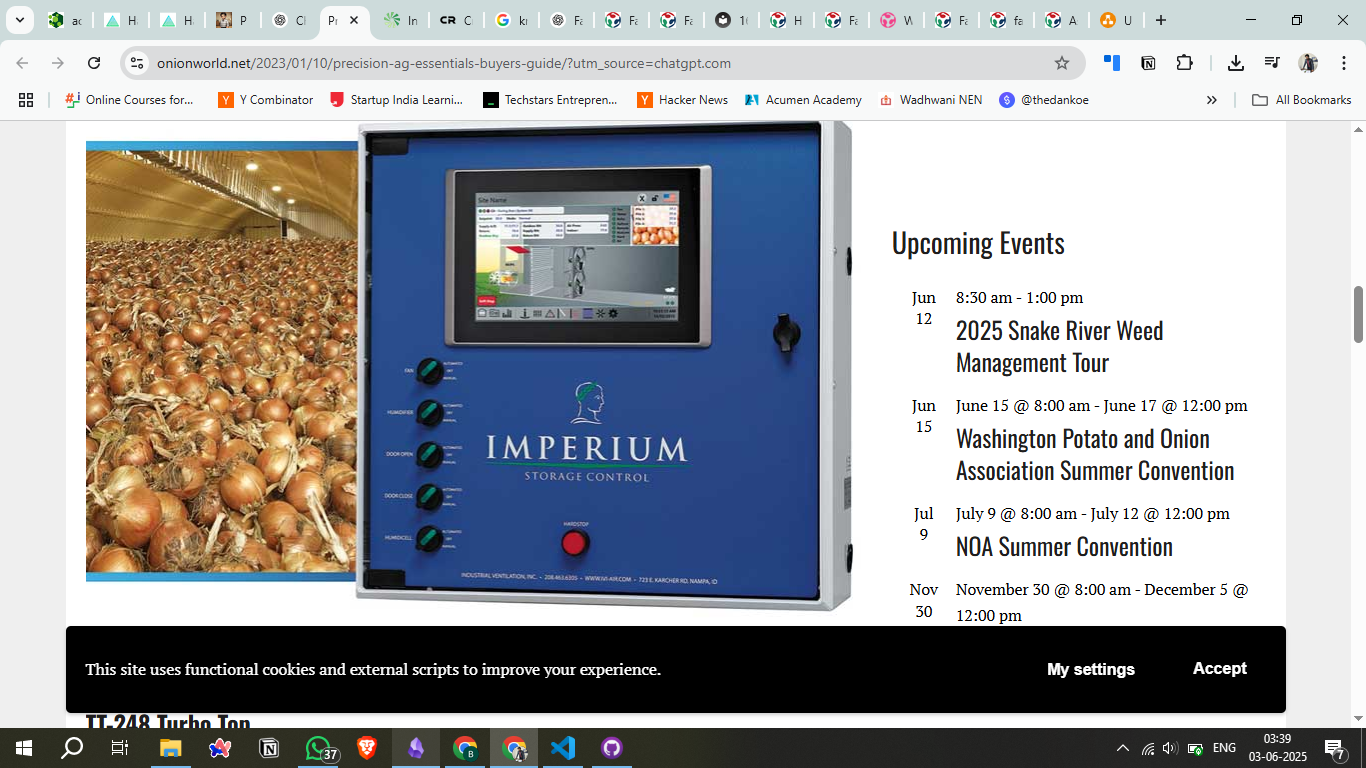Open the Downloads tray icon

(1236, 63)
